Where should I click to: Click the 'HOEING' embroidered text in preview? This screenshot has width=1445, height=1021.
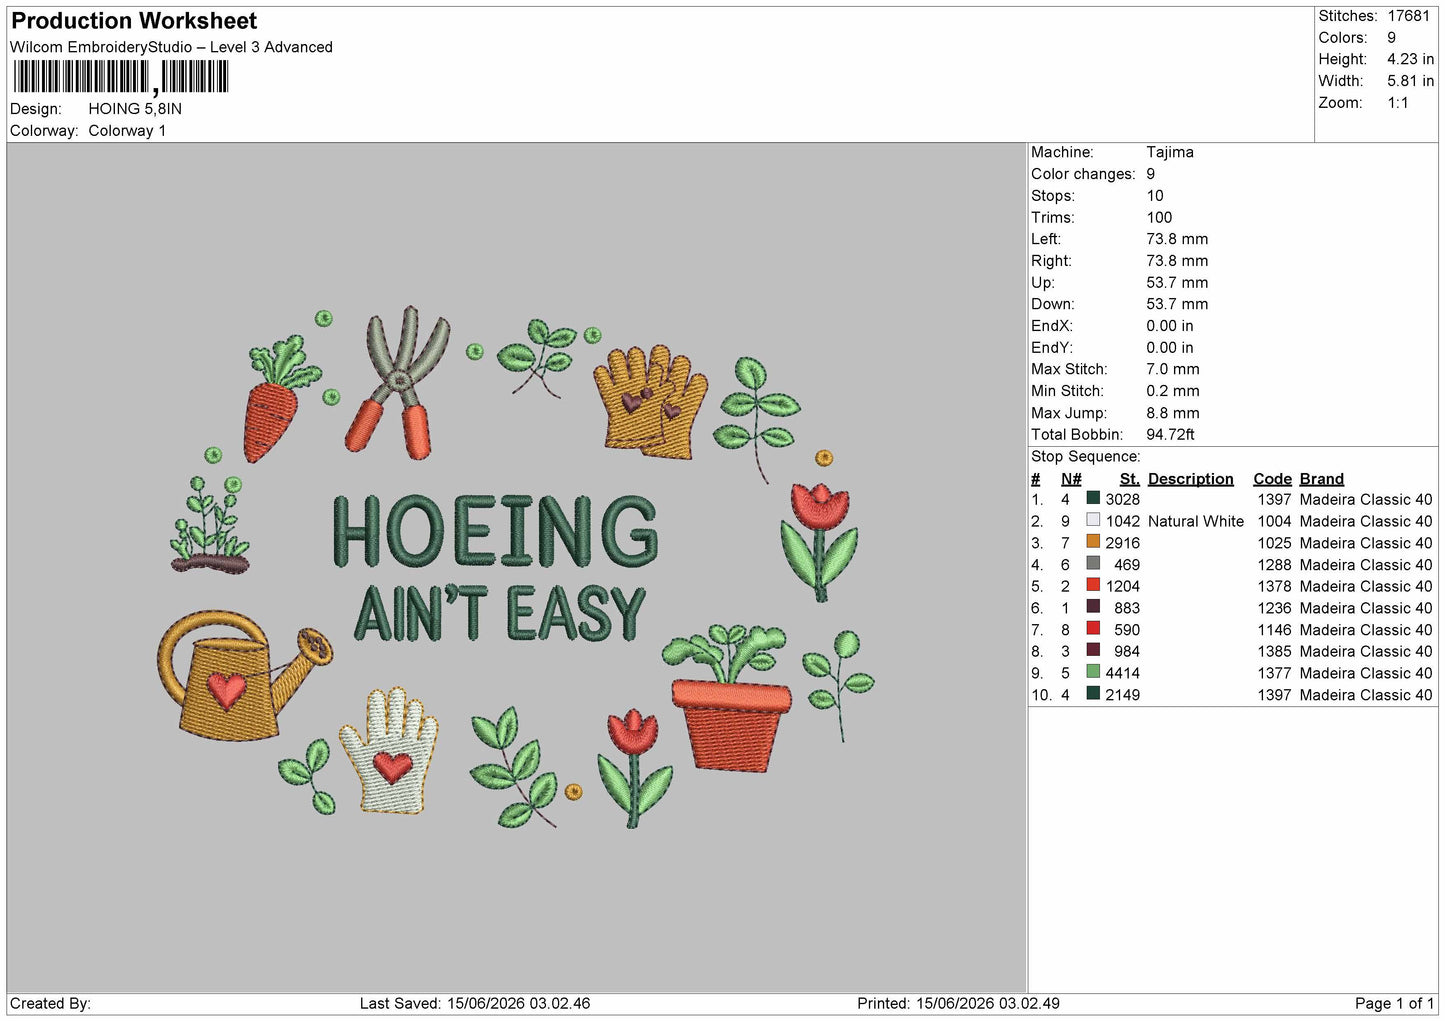coord(495,530)
